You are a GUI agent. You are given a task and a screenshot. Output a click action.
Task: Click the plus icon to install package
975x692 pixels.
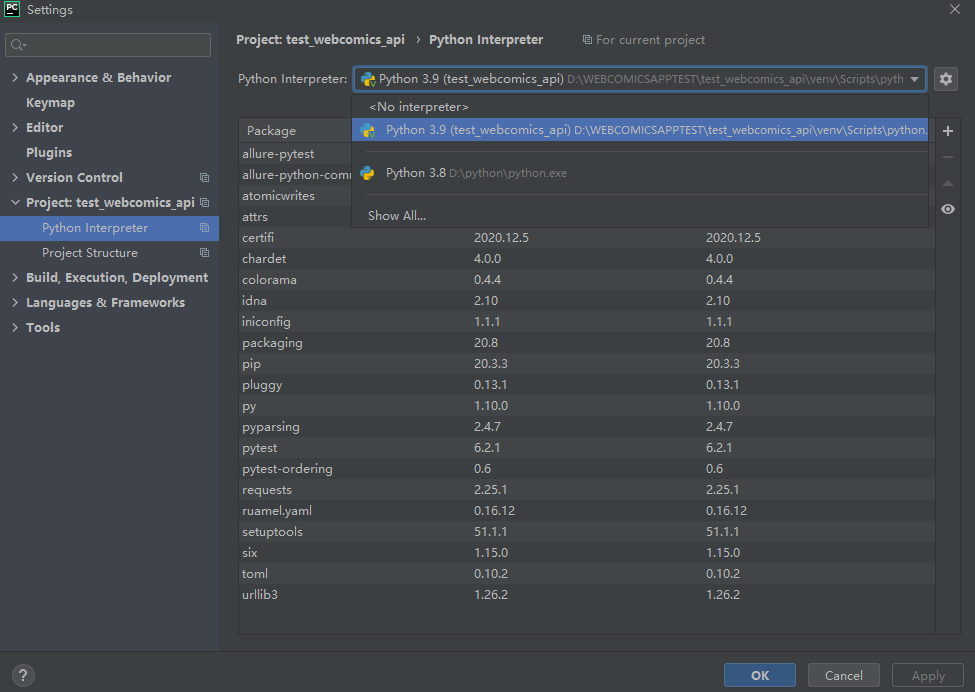pyautogui.click(x=948, y=131)
